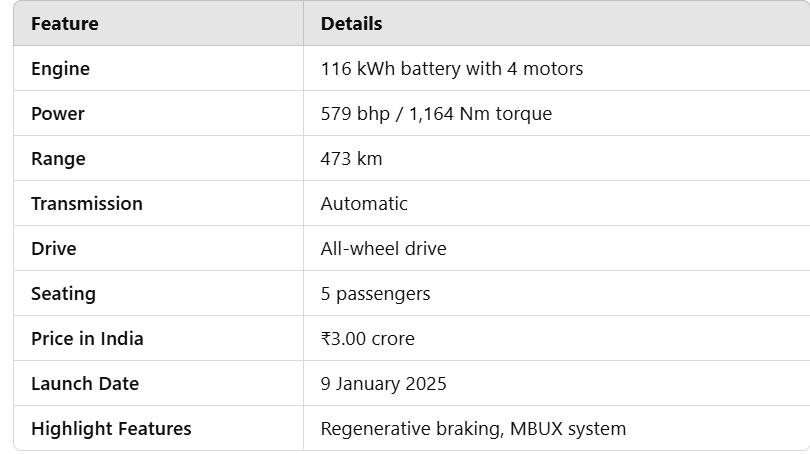810x454 pixels.
Task: Select the Range row label
Action: click(58, 159)
